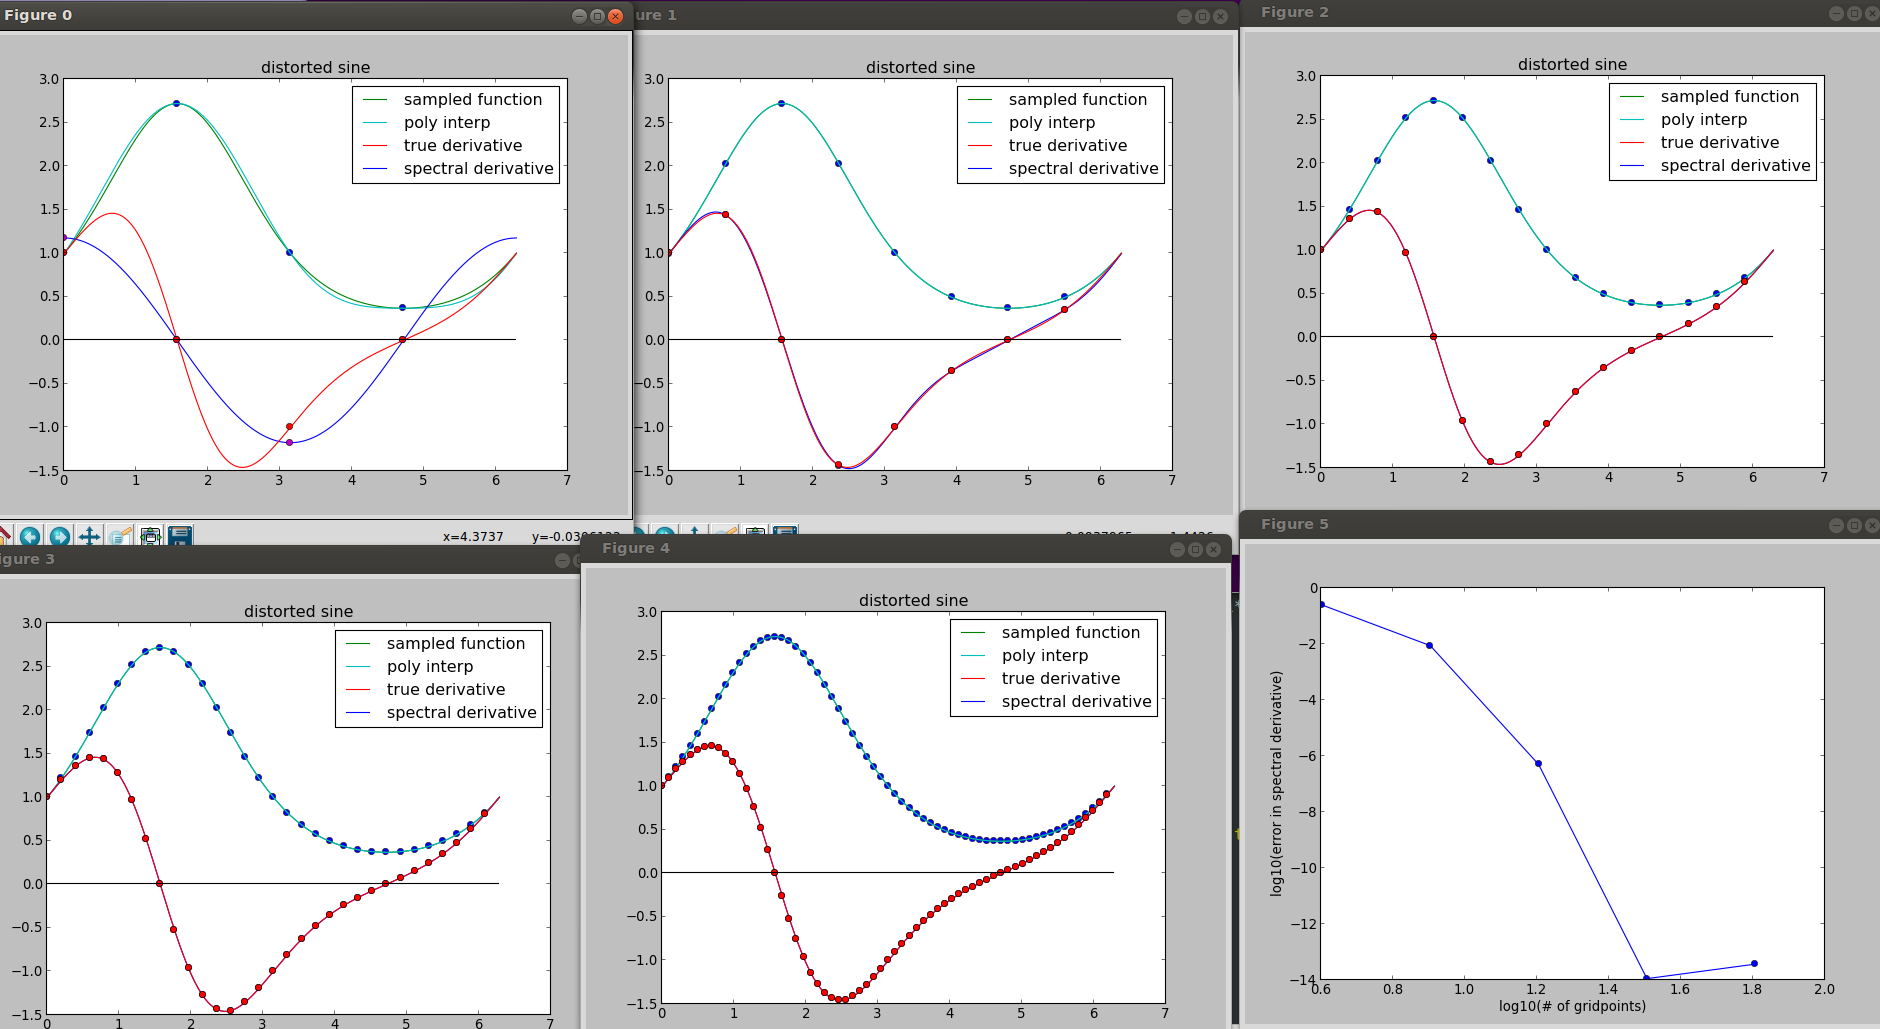Maximize the Figure 0 window
This screenshot has height=1029, width=1880.
[x=597, y=15]
